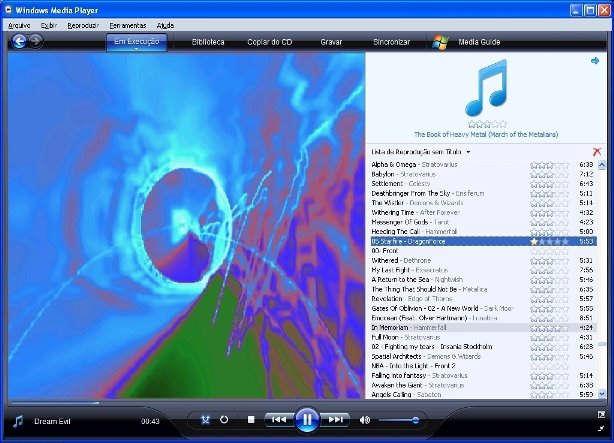Select Withered - Dethrone track
Viewport: 614px width, 443px height.
pyautogui.click(x=484, y=260)
